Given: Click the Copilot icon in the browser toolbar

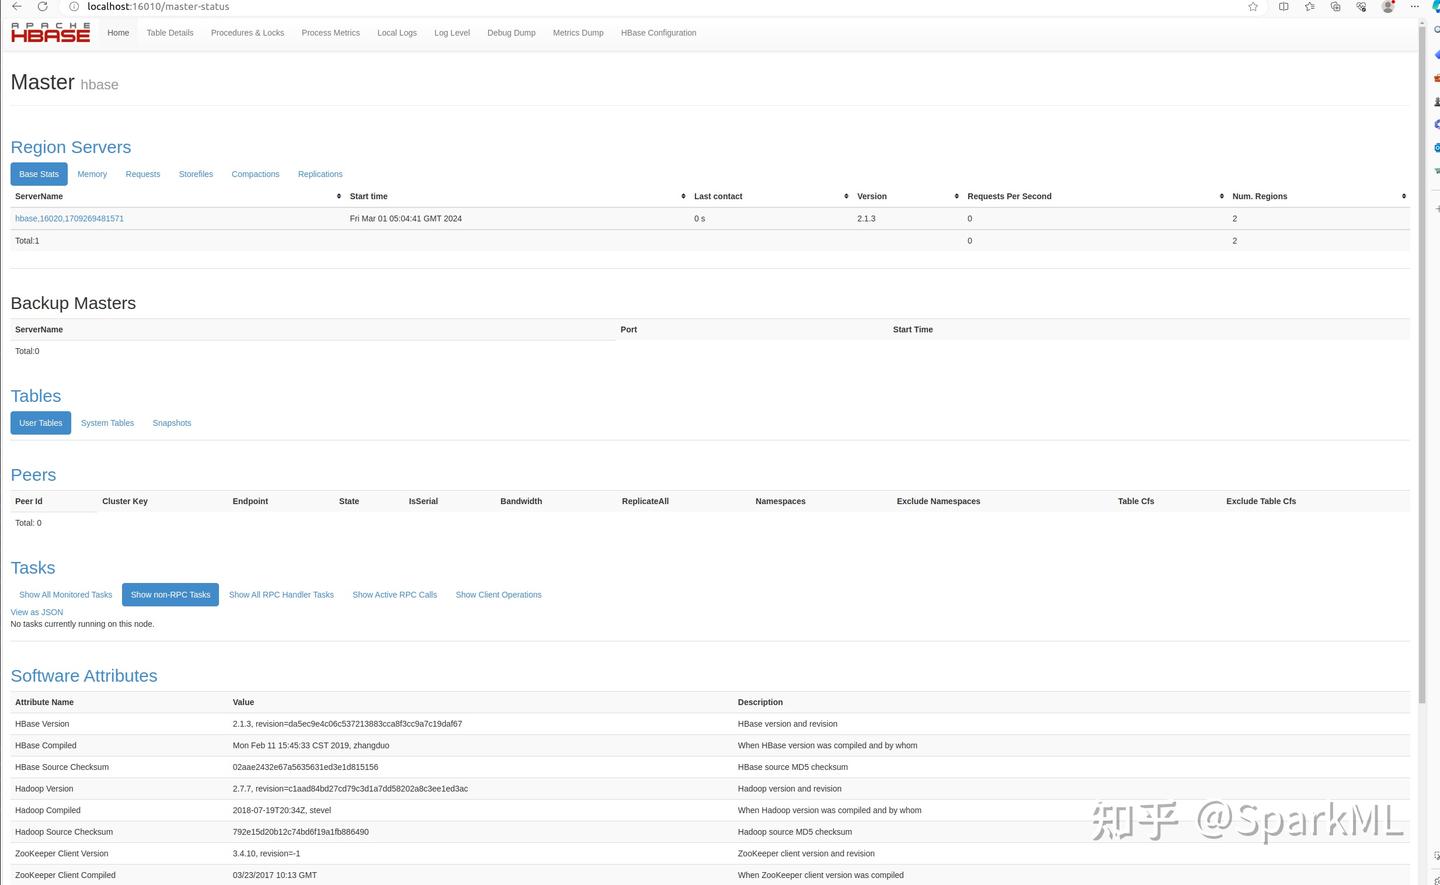Looking at the screenshot, I should tap(1434, 7).
